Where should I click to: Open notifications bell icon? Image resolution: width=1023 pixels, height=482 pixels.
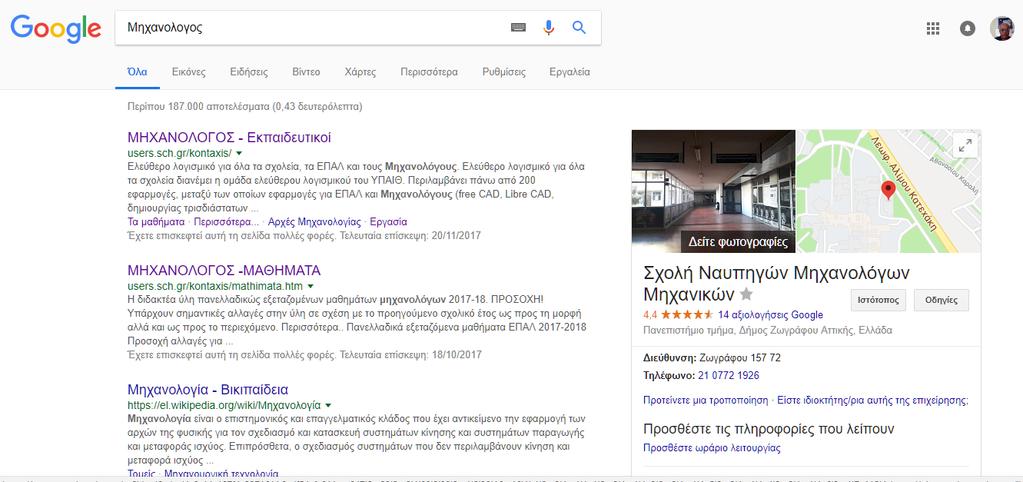tap(968, 28)
